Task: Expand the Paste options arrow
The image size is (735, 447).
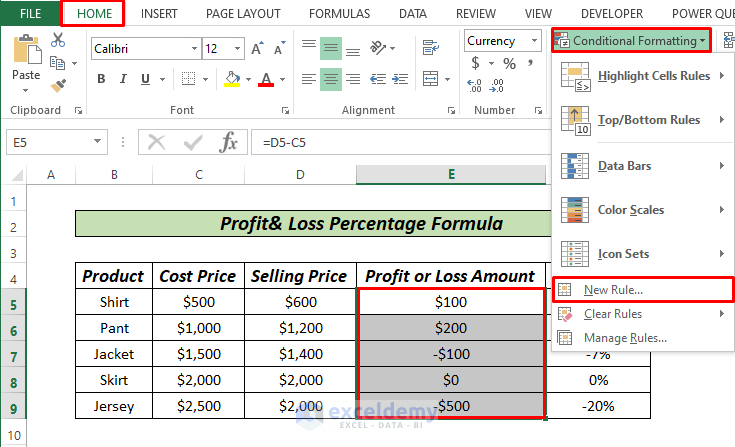Action: coord(26,90)
